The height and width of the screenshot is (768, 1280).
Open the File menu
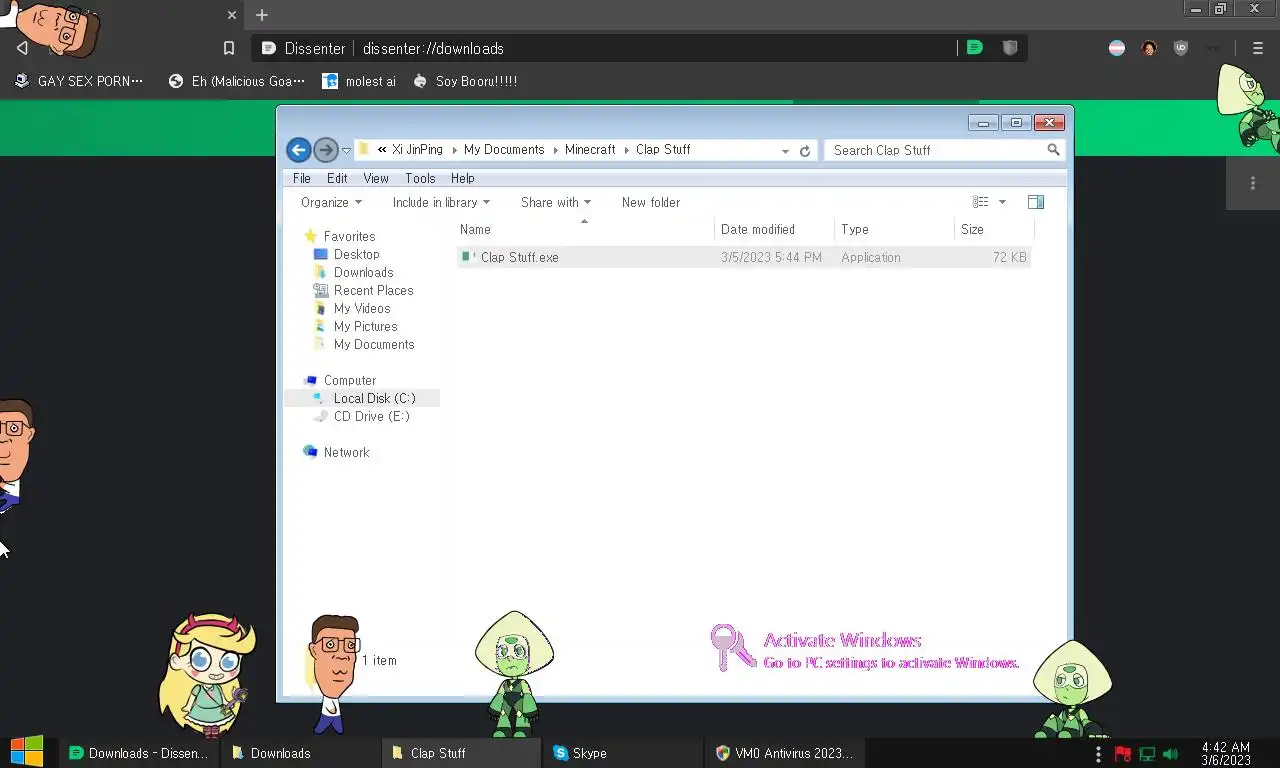tap(302, 178)
